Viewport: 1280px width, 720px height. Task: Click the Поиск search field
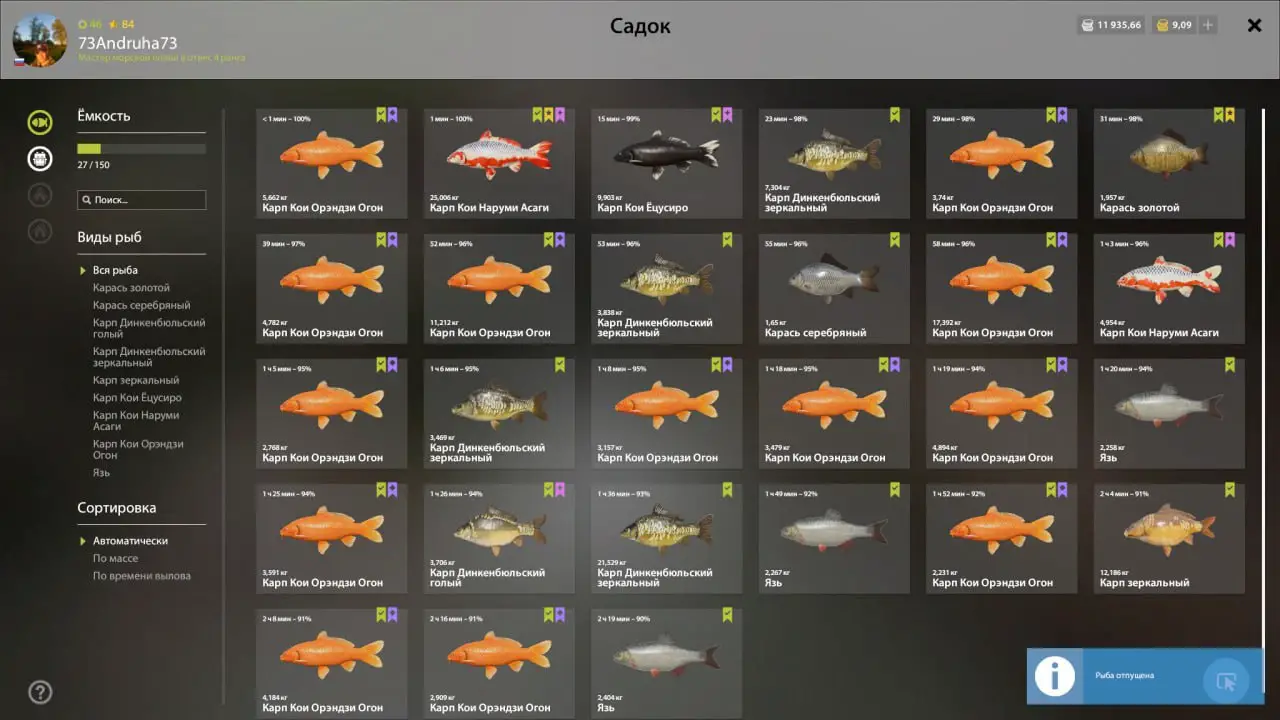coord(141,200)
